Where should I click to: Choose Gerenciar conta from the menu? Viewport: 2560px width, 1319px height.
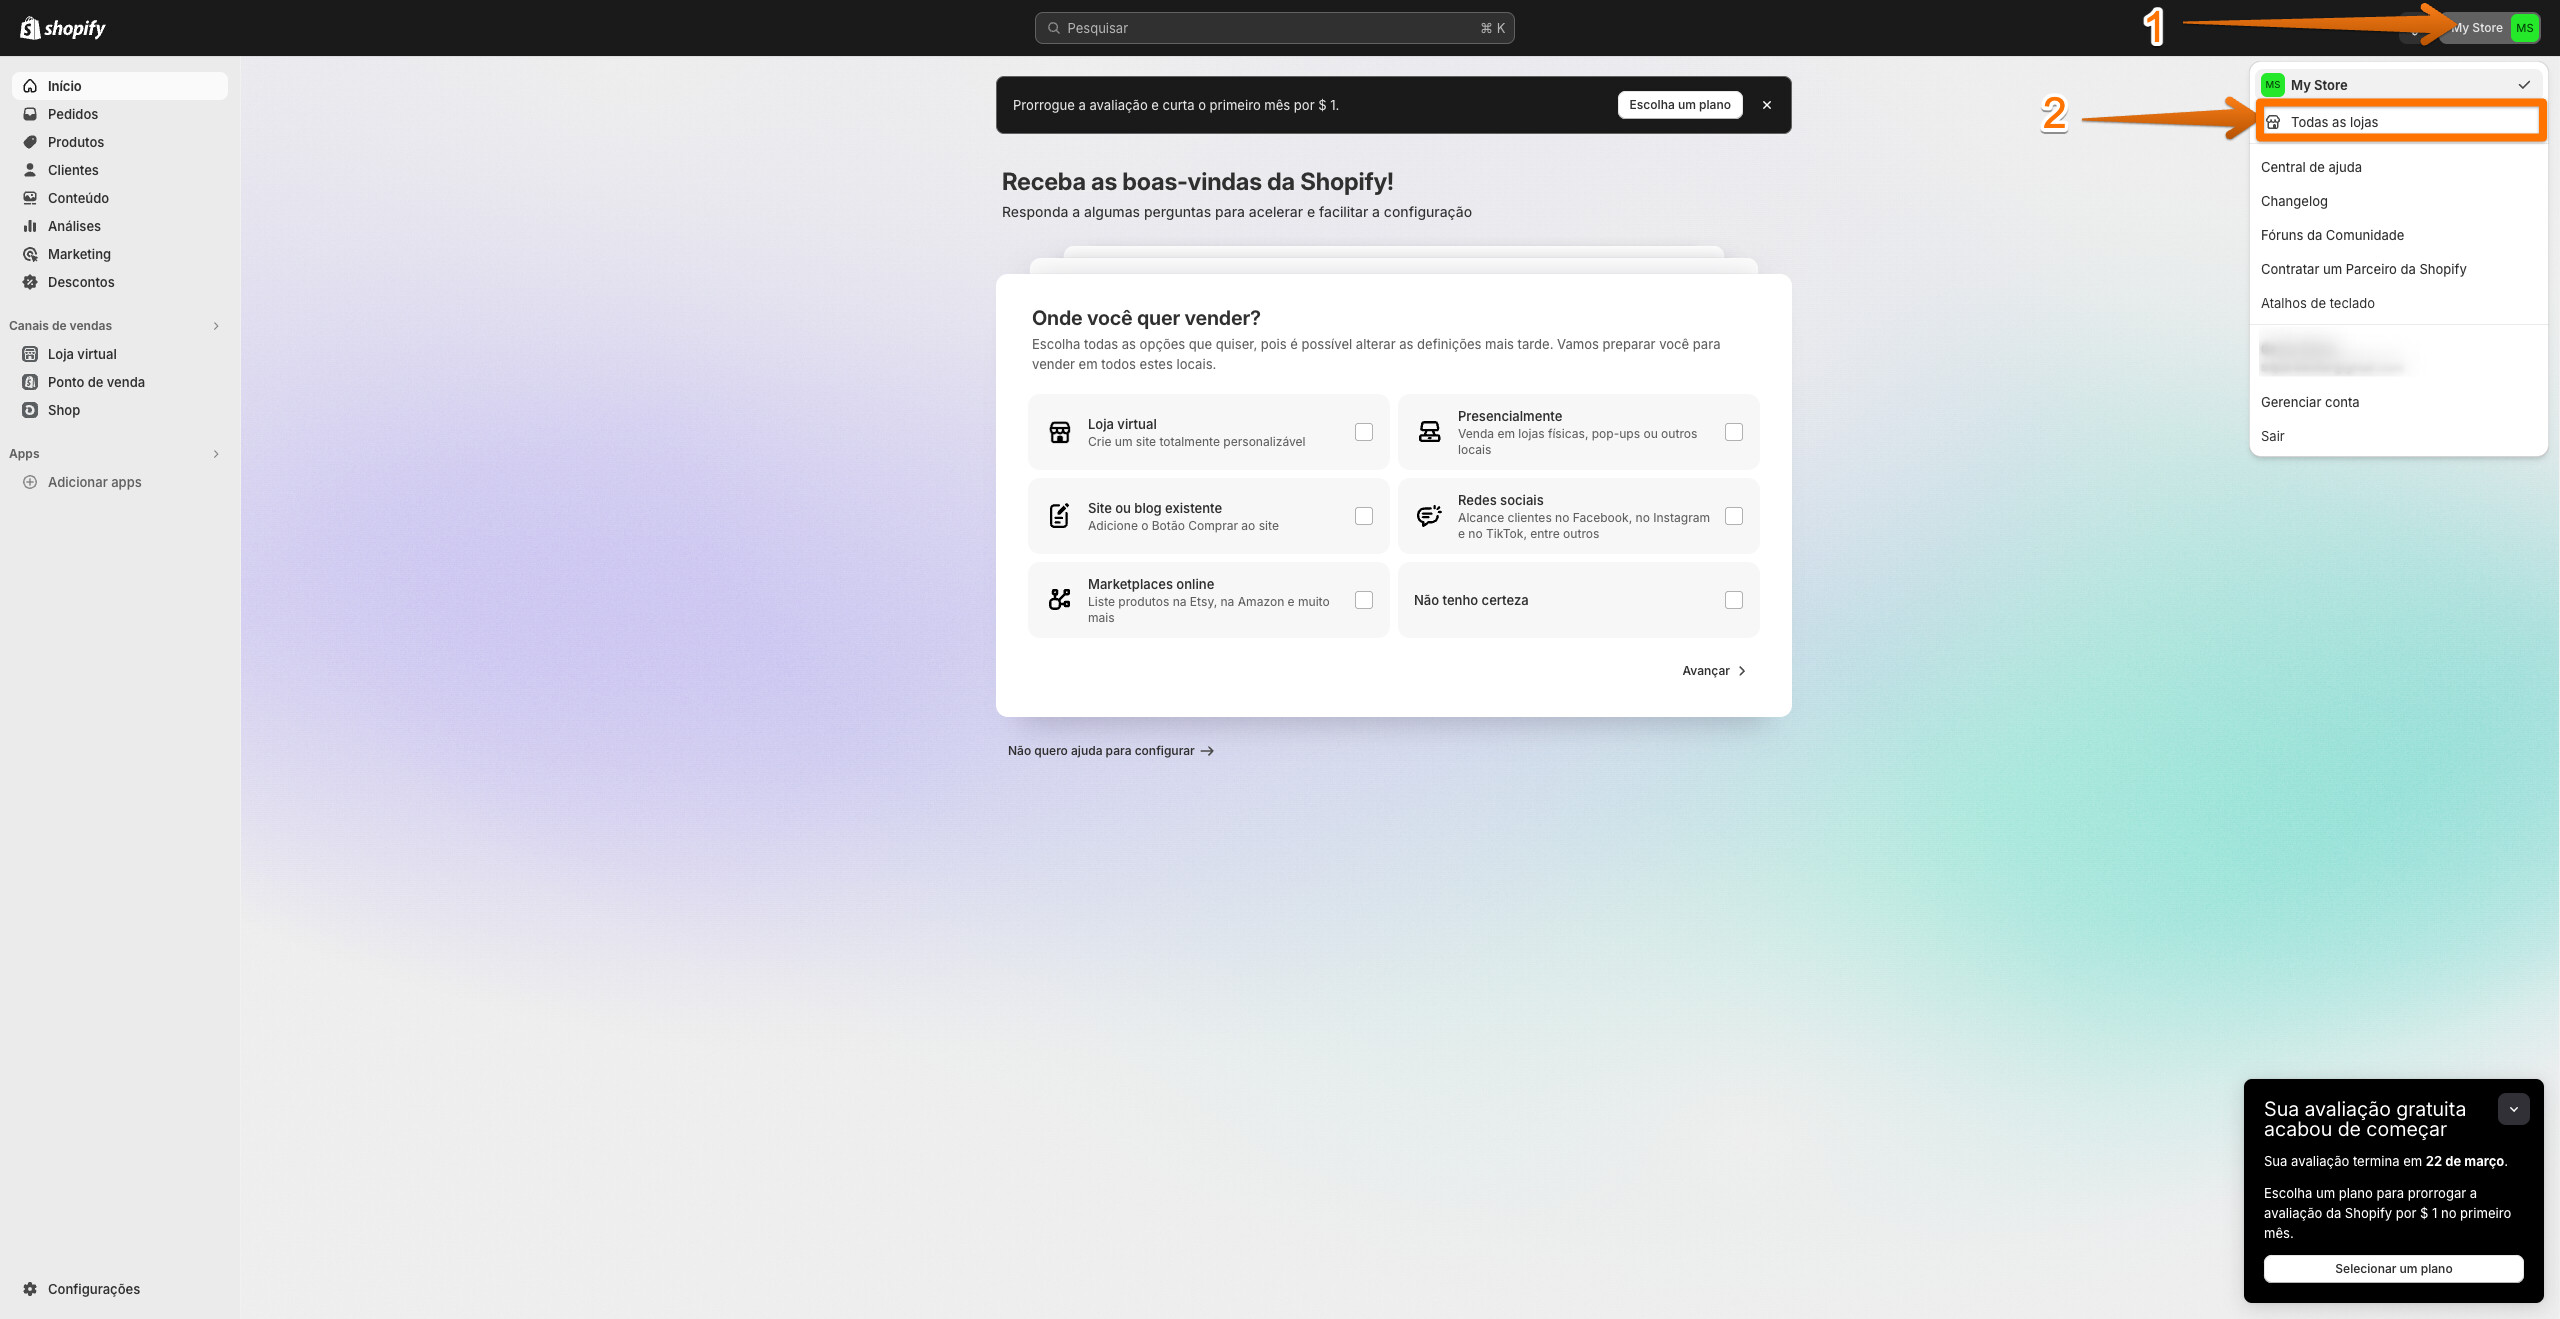(x=2310, y=402)
